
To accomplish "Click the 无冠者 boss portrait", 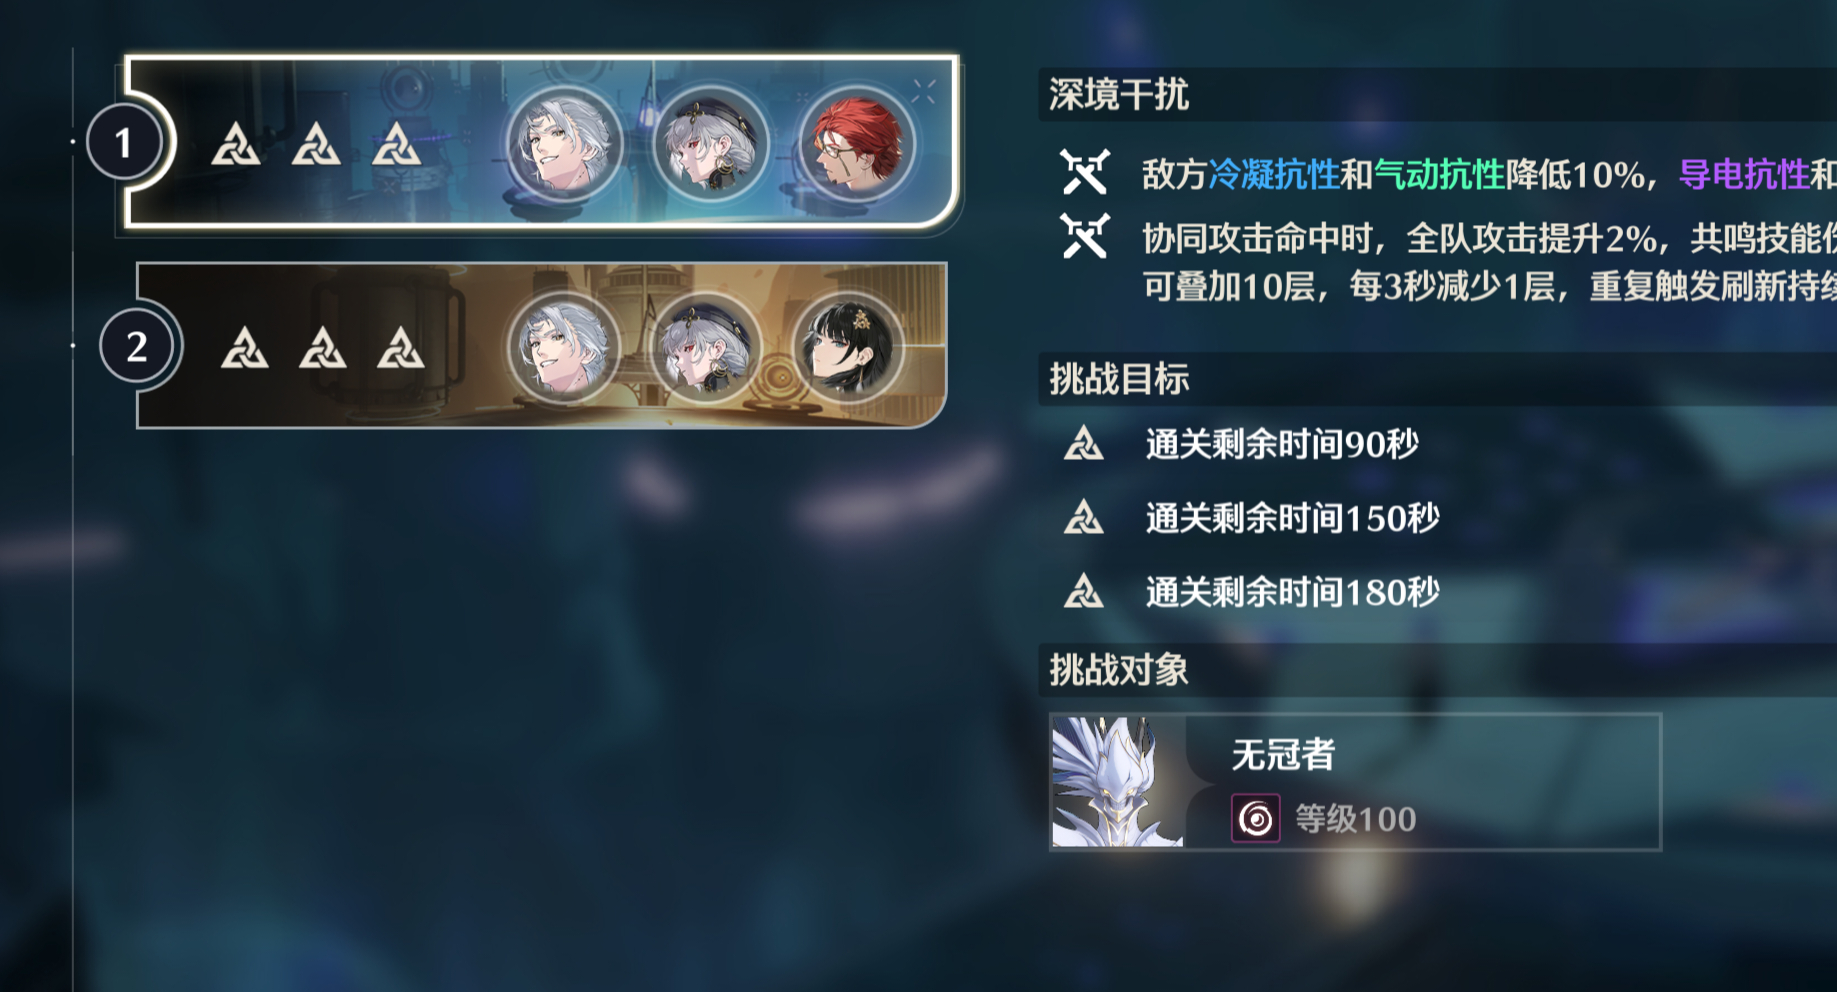I will coord(1118,782).
